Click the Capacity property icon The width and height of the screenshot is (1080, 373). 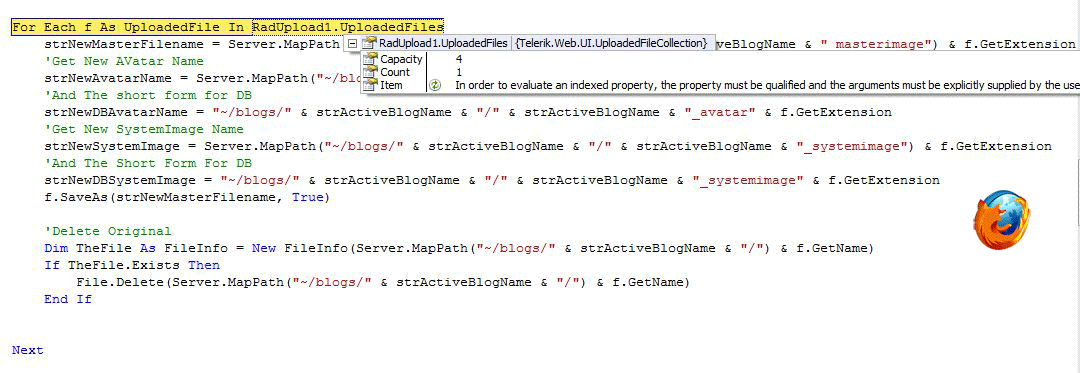coord(370,59)
